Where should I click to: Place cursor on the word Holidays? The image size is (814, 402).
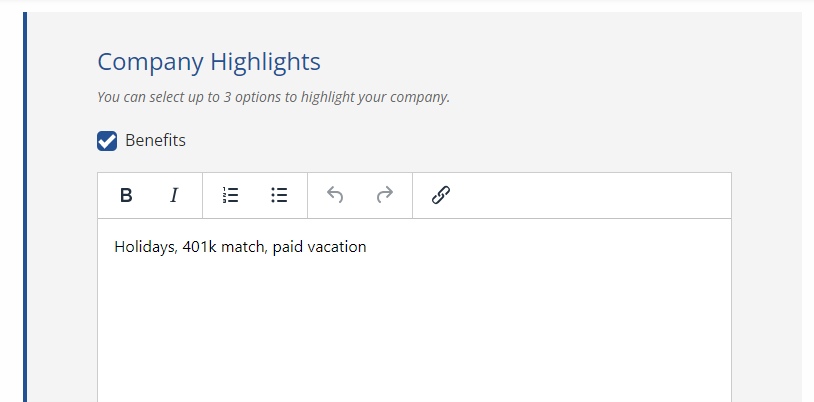pos(144,247)
